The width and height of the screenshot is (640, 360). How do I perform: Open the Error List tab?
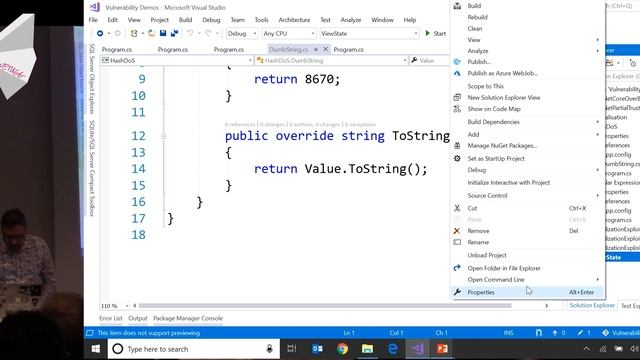[111, 318]
